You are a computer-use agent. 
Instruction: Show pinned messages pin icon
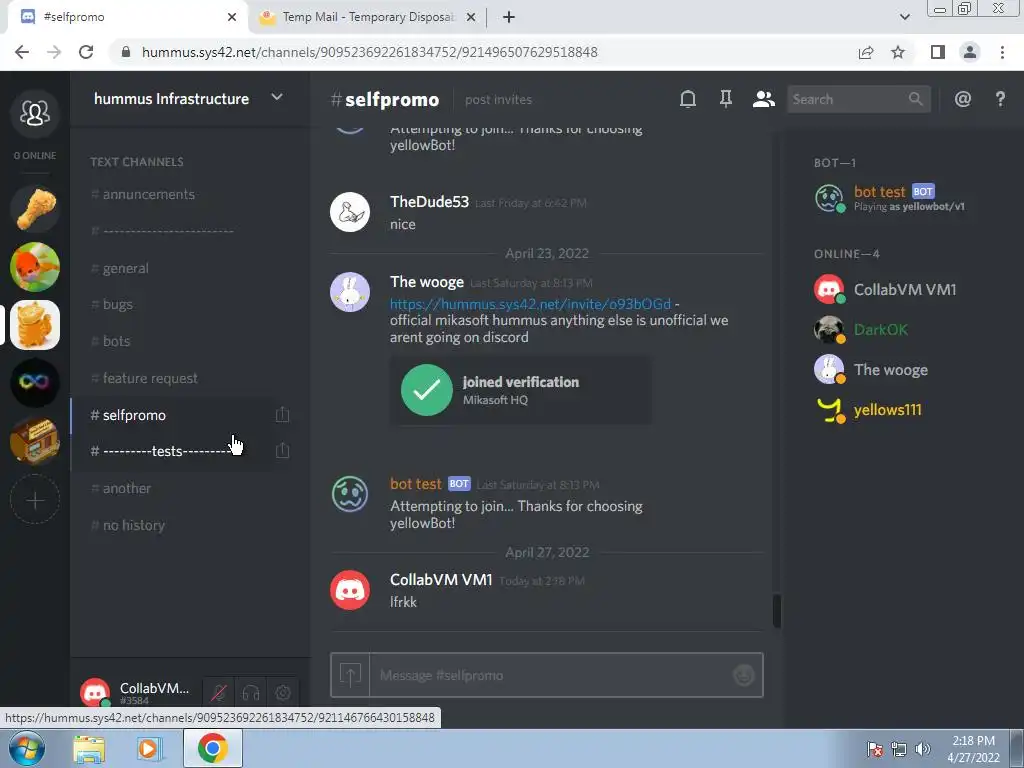pos(726,99)
